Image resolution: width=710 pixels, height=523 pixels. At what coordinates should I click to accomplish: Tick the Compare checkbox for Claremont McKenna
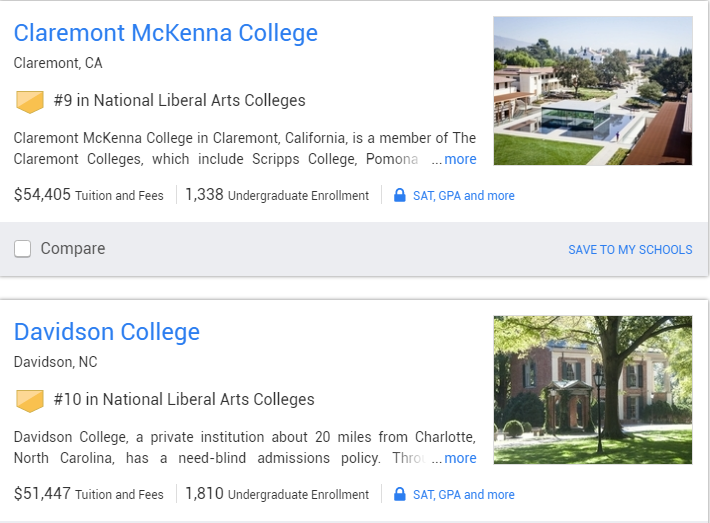click(x=23, y=249)
